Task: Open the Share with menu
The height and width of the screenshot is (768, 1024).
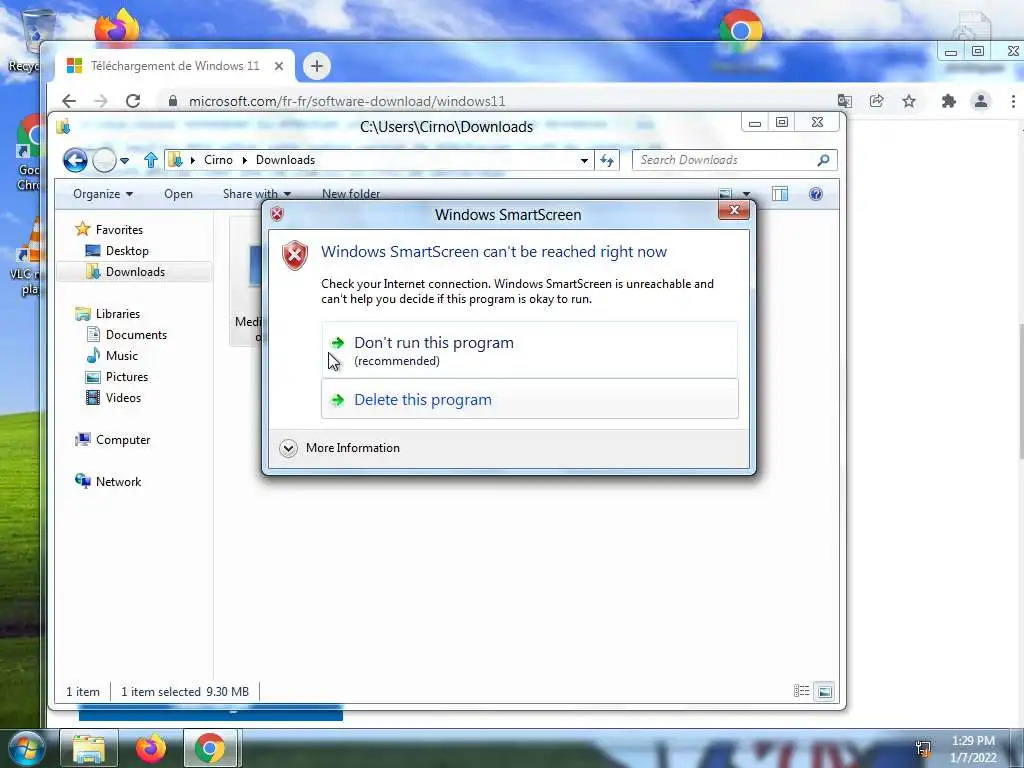Action: click(257, 194)
